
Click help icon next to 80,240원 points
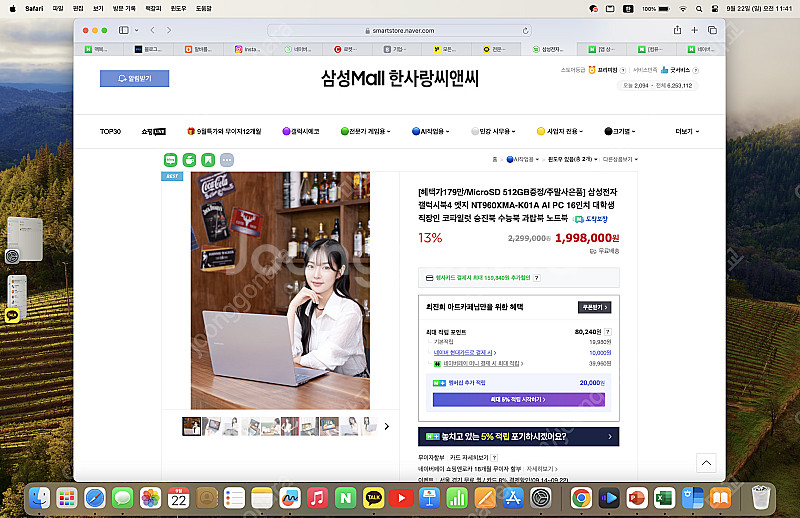tap(608, 332)
